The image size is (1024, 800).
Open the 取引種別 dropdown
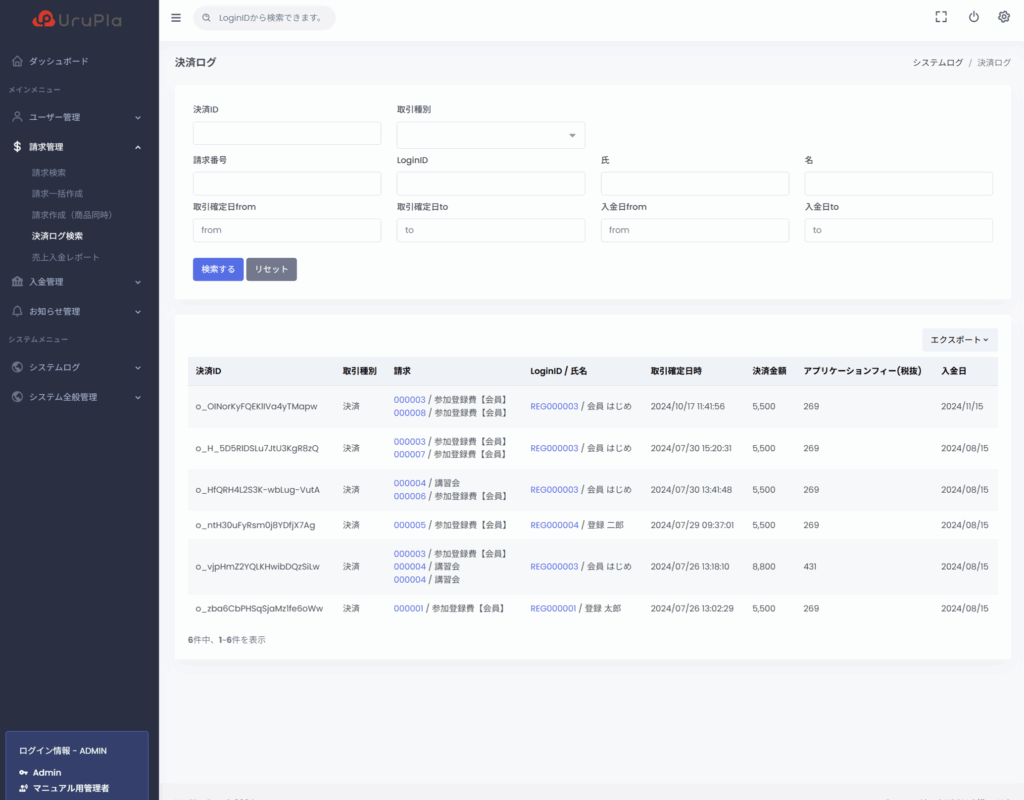pos(490,135)
